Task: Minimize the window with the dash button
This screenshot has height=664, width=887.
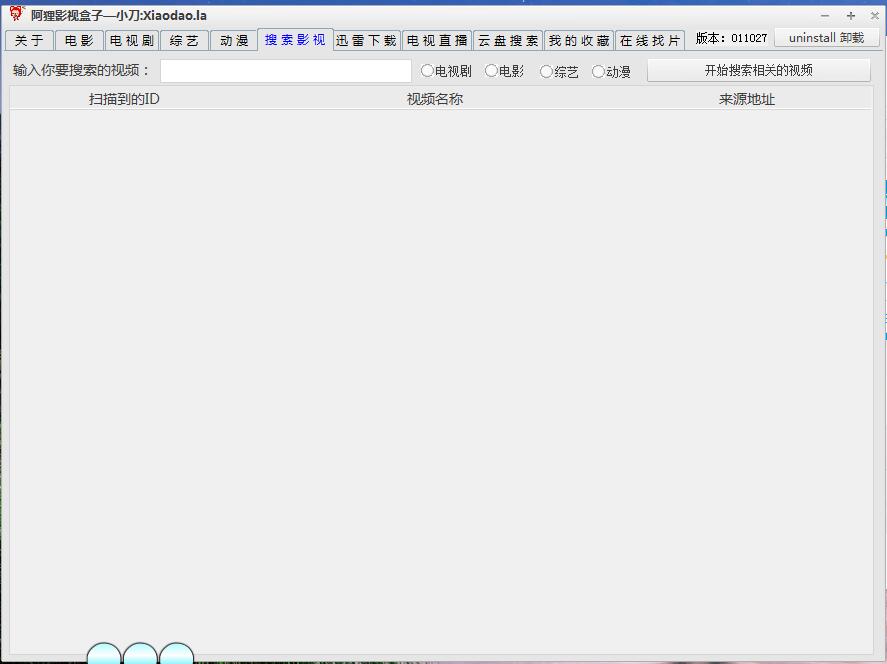Action: [x=825, y=16]
